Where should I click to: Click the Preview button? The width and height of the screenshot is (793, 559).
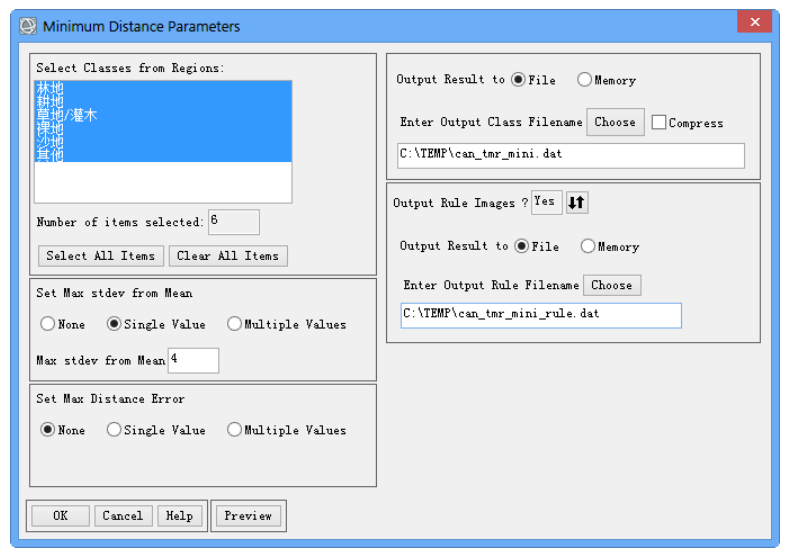point(248,516)
